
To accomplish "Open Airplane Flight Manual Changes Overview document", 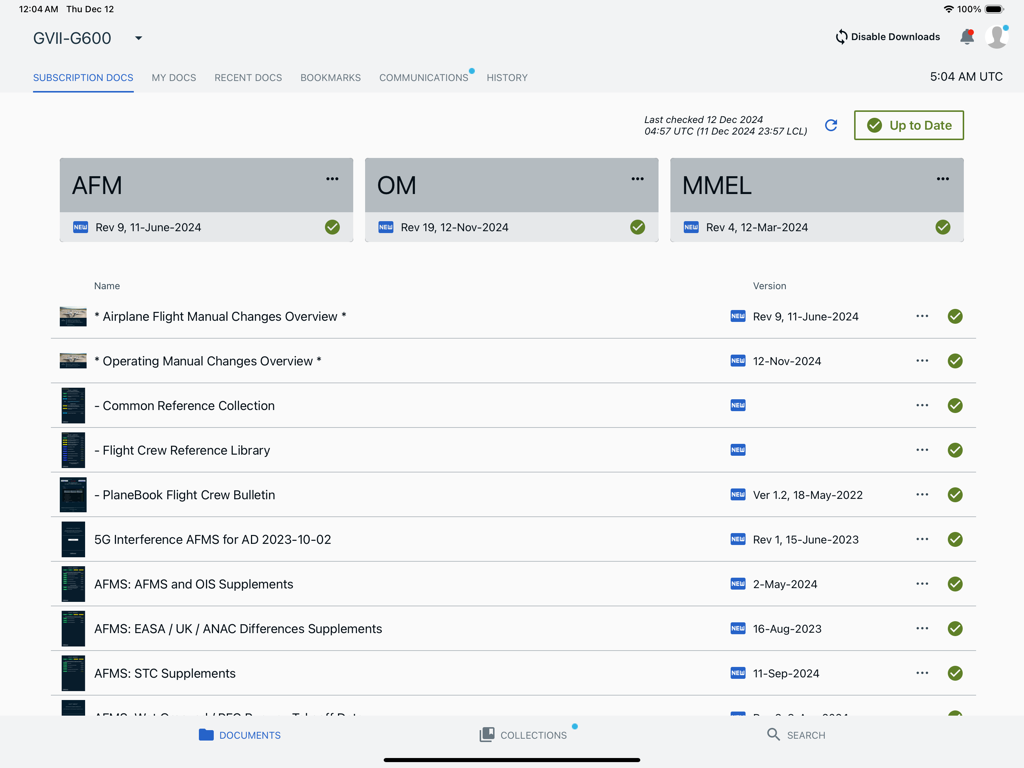I will tap(220, 316).
